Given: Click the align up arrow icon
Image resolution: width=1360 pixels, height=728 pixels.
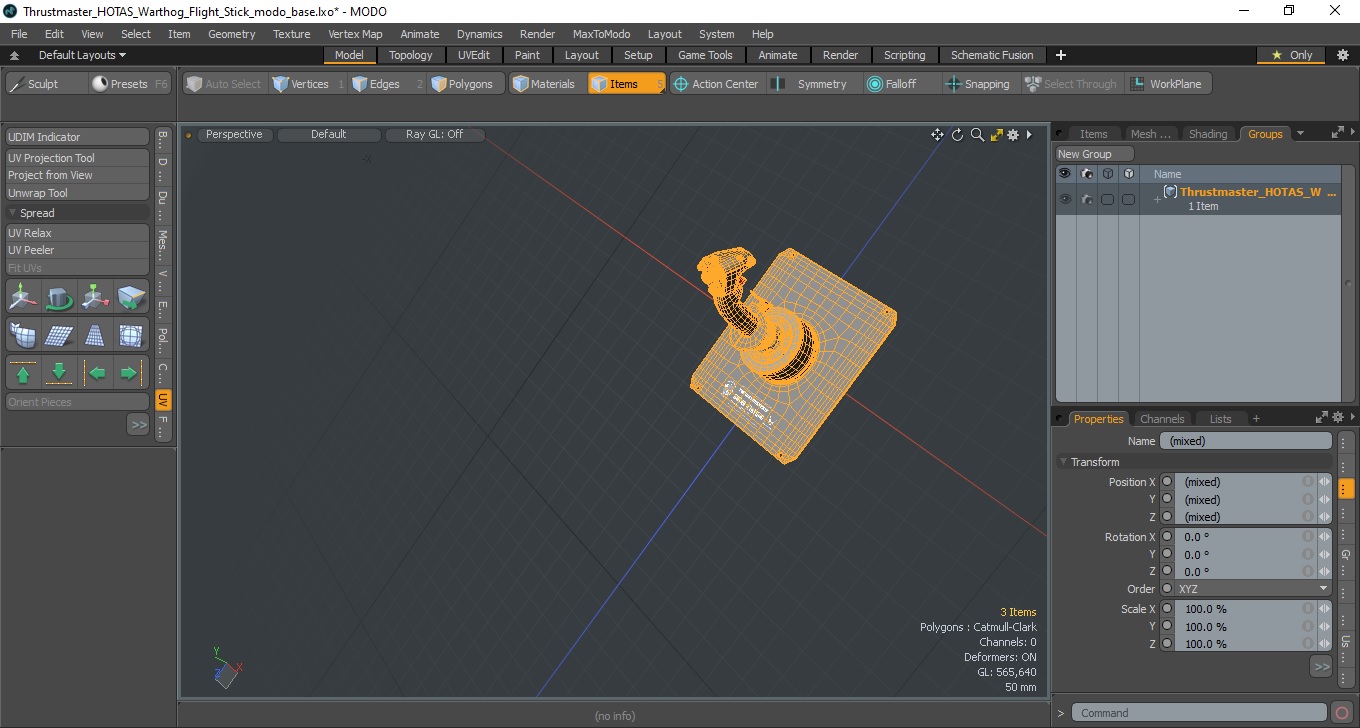Looking at the screenshot, I should point(23,373).
